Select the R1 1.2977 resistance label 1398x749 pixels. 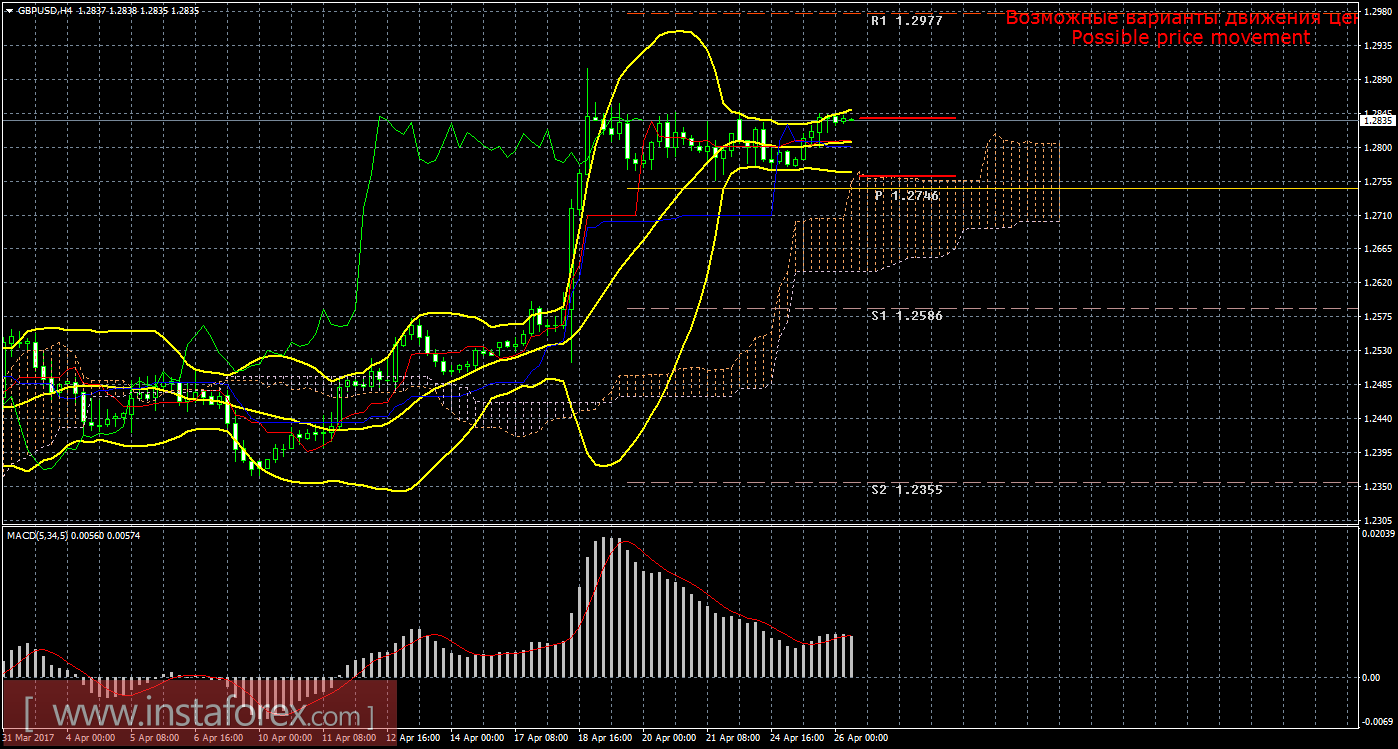(906, 20)
